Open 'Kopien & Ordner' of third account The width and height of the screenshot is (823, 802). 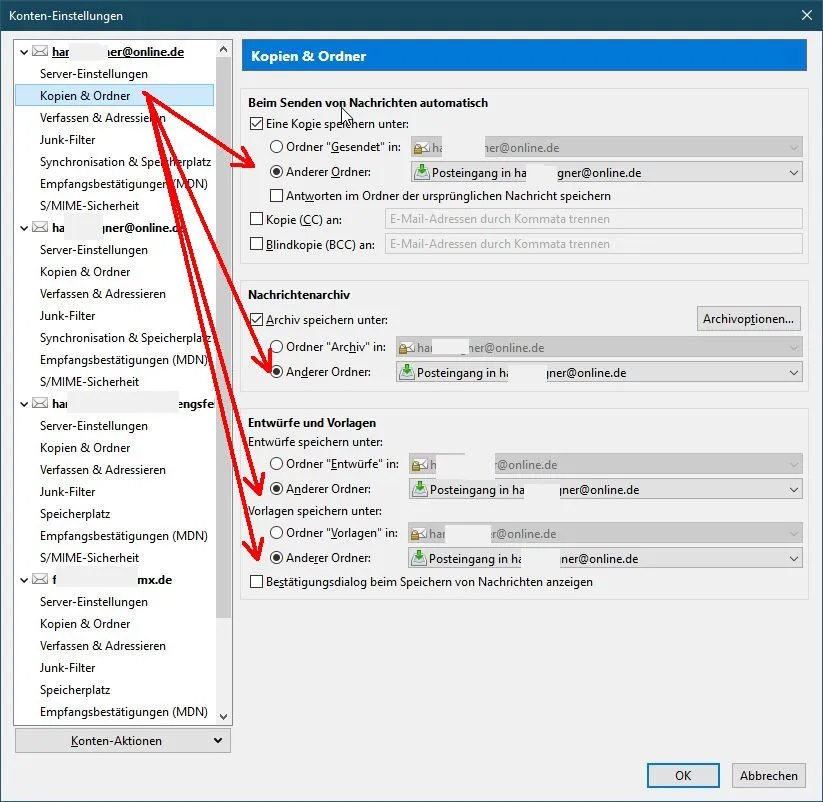pyautogui.click(x=85, y=448)
